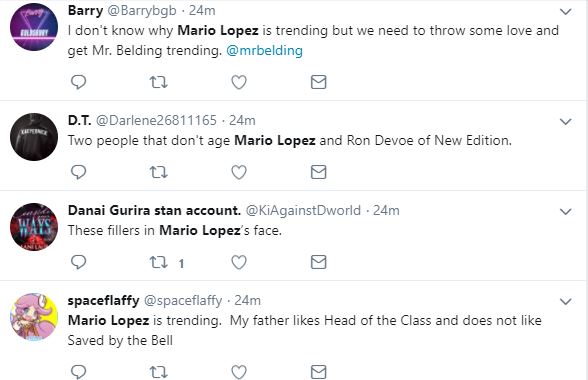This screenshot has height=380, width=588.
Task: Send Barry's tweet via direct message
Action: pos(318,82)
